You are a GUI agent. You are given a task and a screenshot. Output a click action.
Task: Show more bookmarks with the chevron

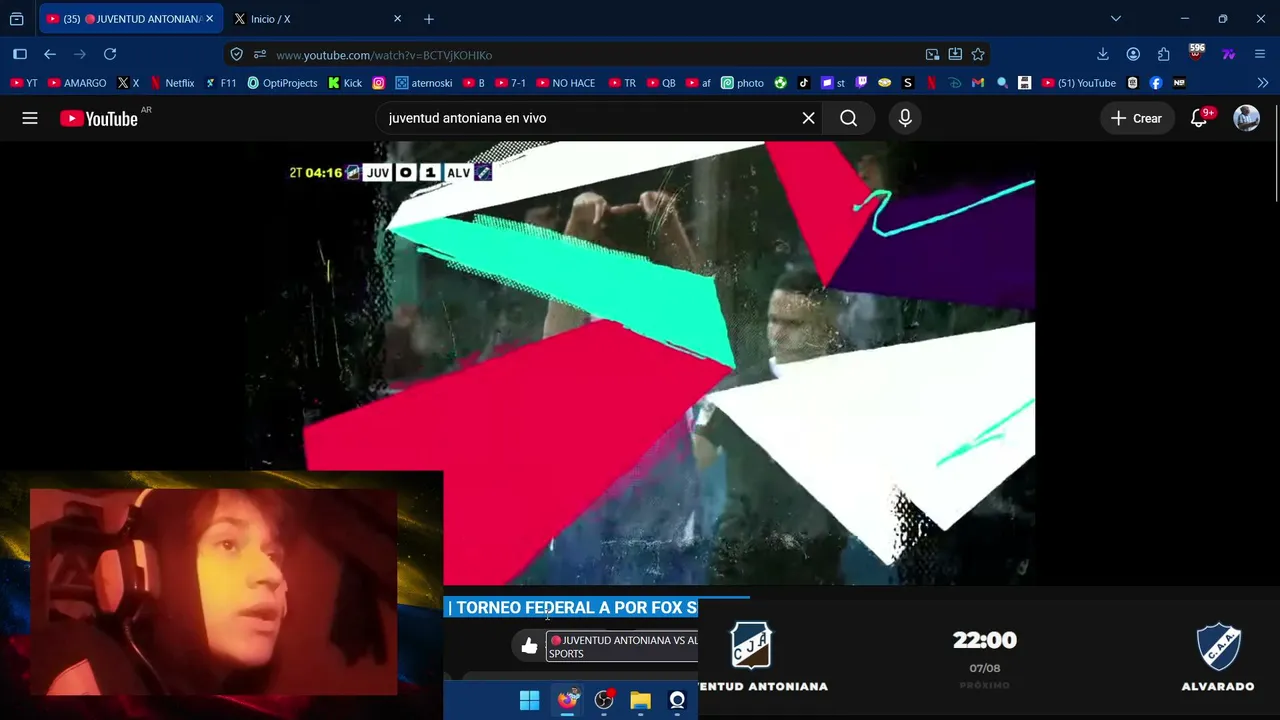(x=1263, y=83)
